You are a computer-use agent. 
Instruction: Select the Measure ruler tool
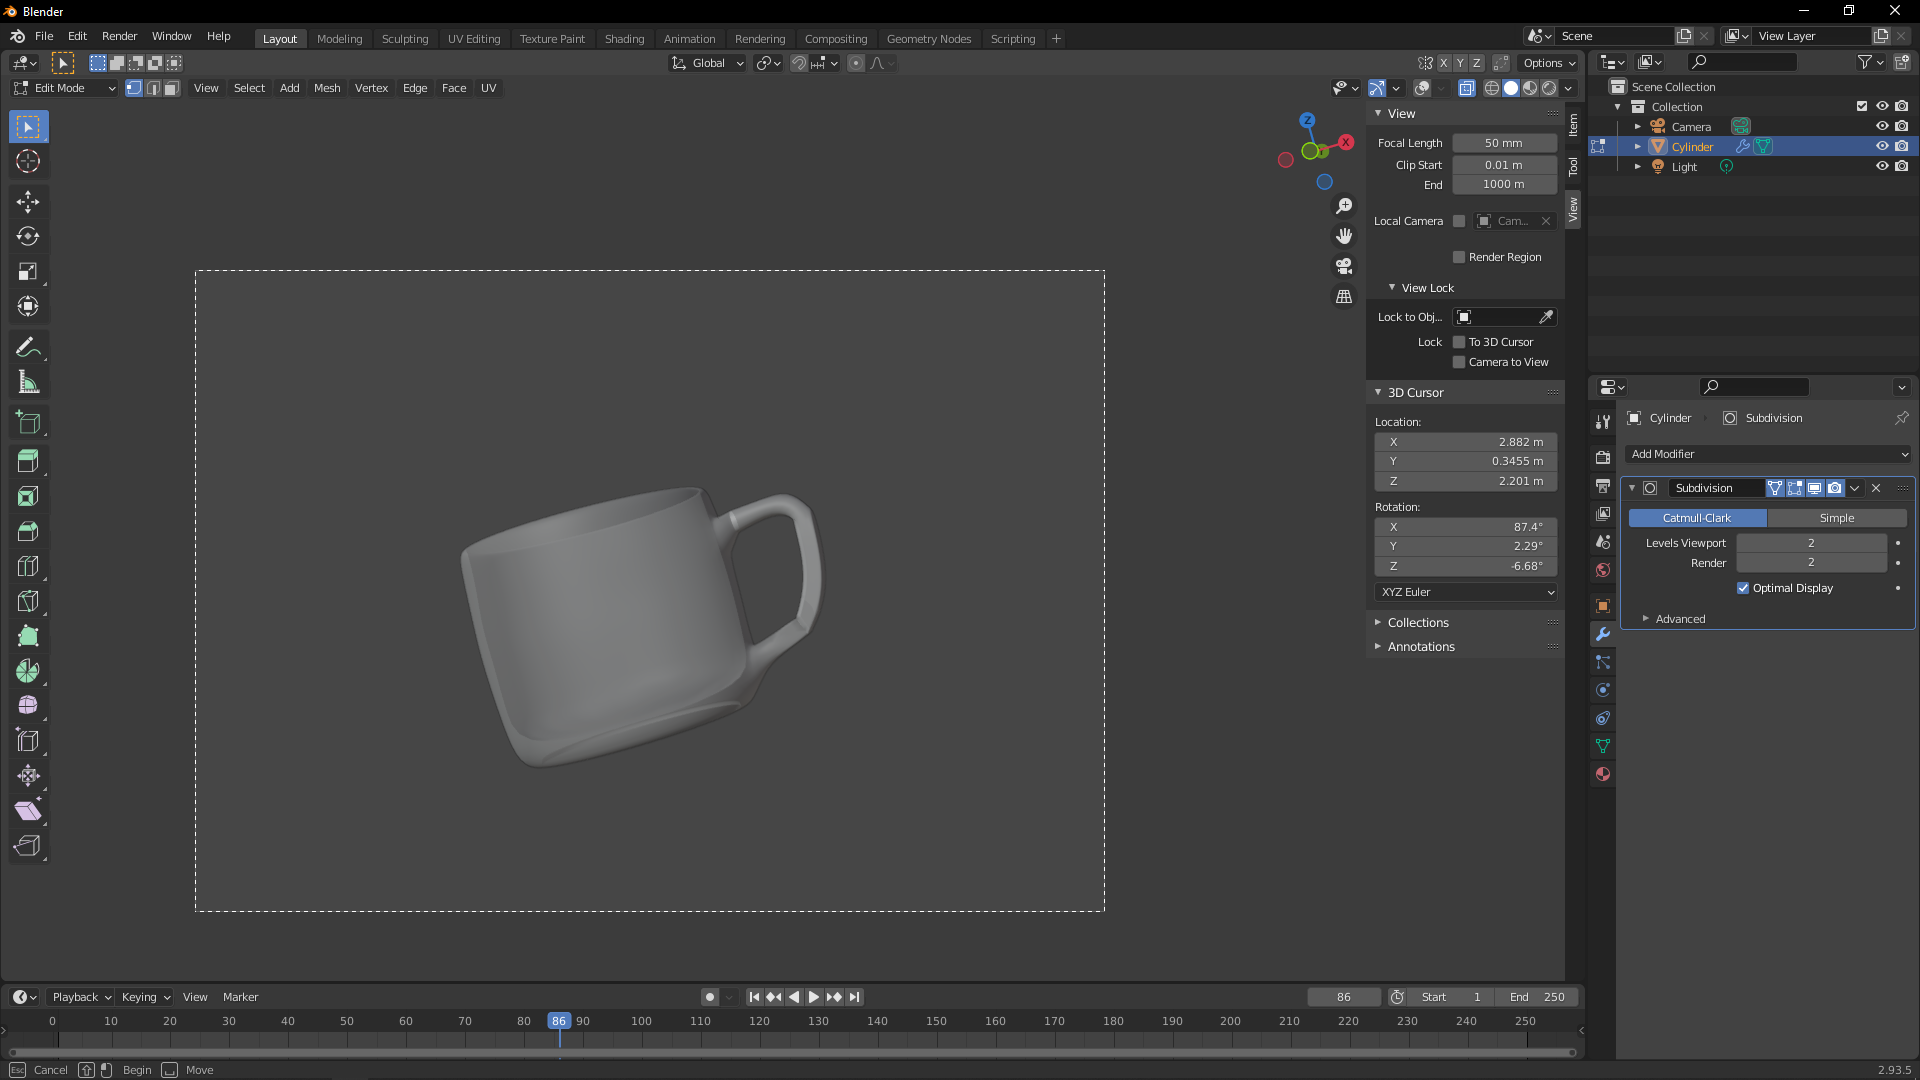[x=28, y=382]
